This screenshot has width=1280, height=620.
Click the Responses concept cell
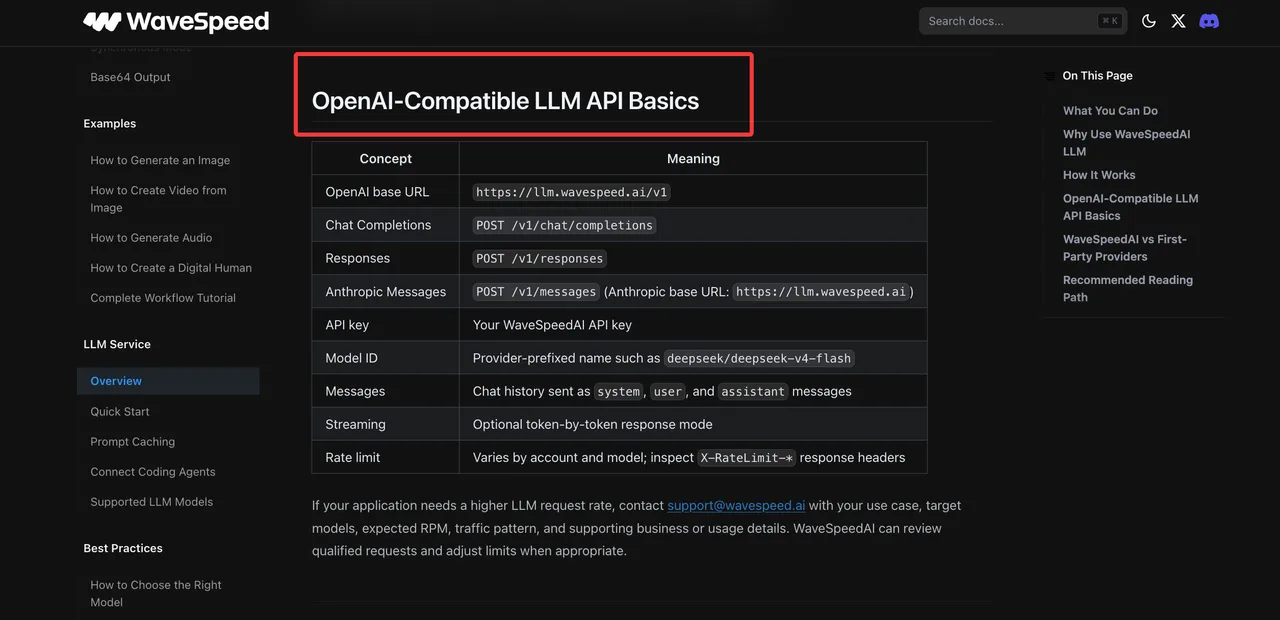pos(385,258)
